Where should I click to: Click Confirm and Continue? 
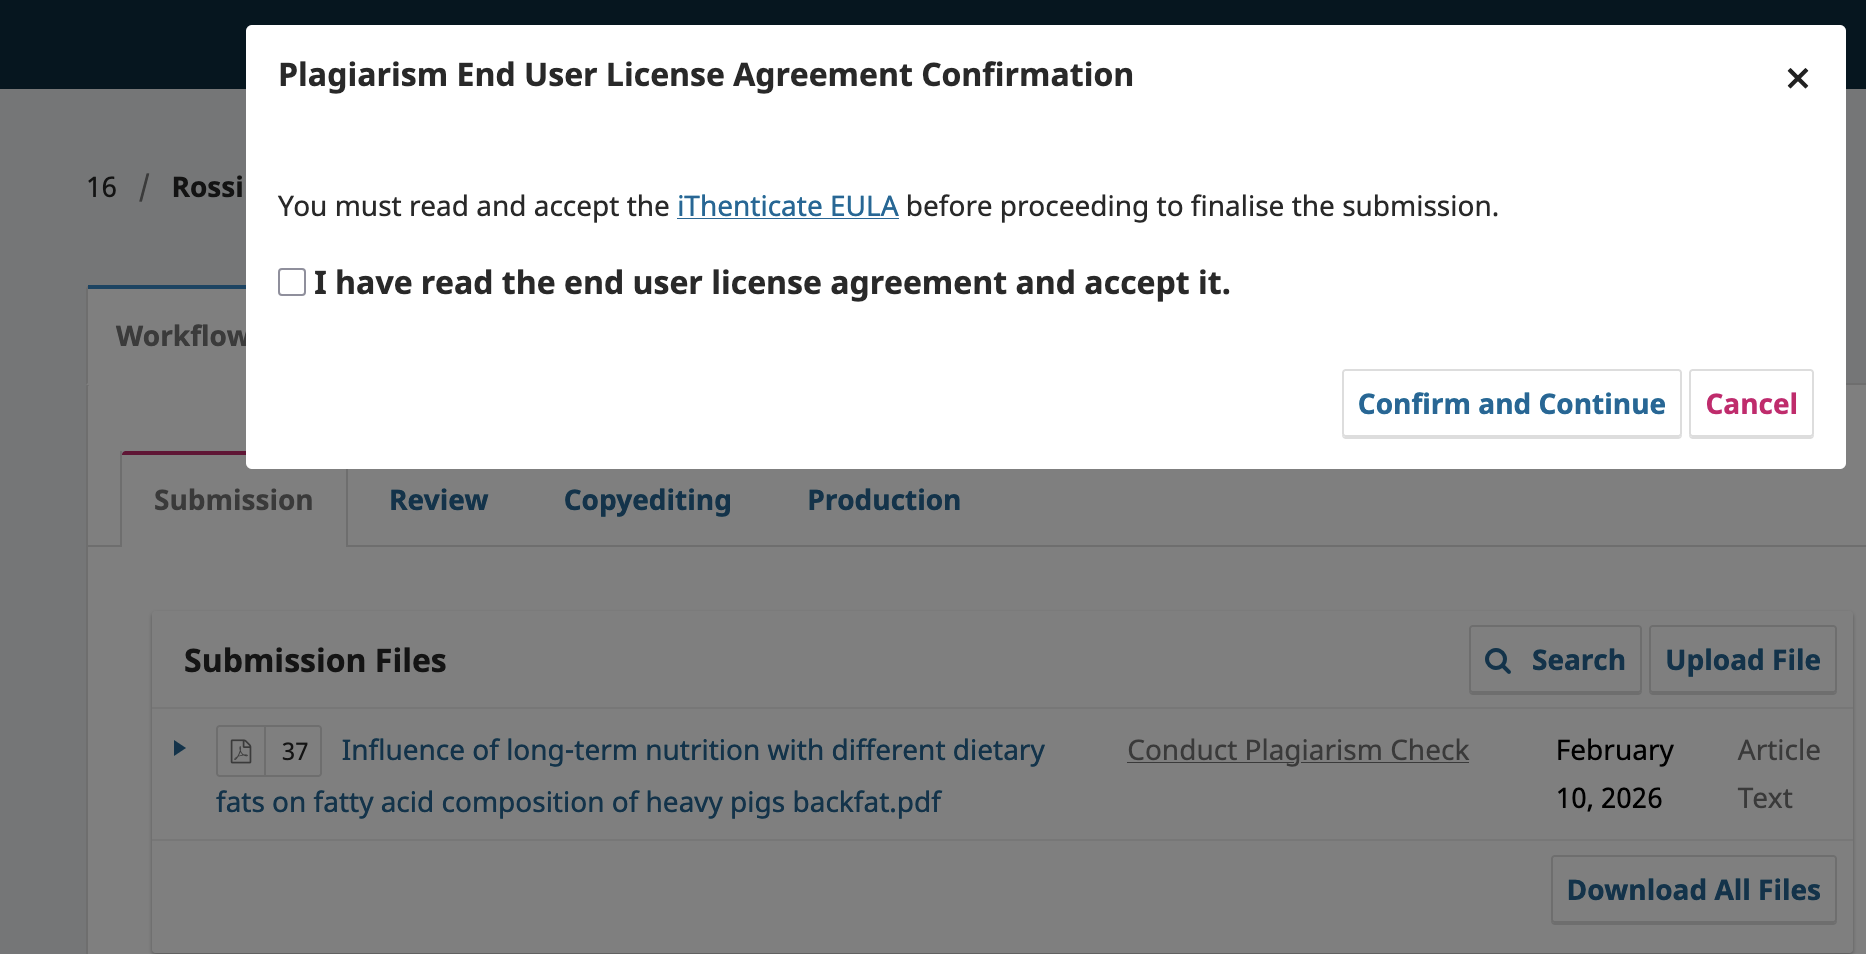1510,404
